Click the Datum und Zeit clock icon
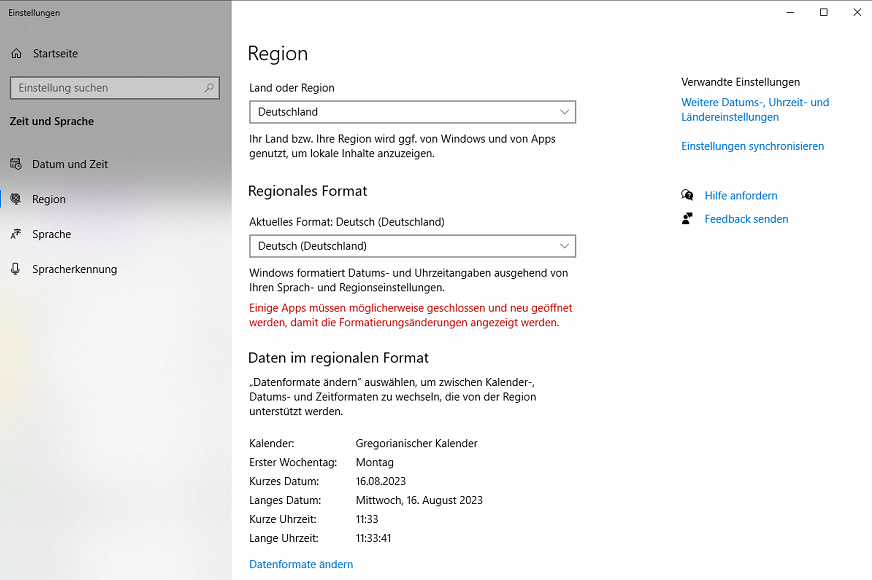This screenshot has width=872, height=580. click(16, 164)
